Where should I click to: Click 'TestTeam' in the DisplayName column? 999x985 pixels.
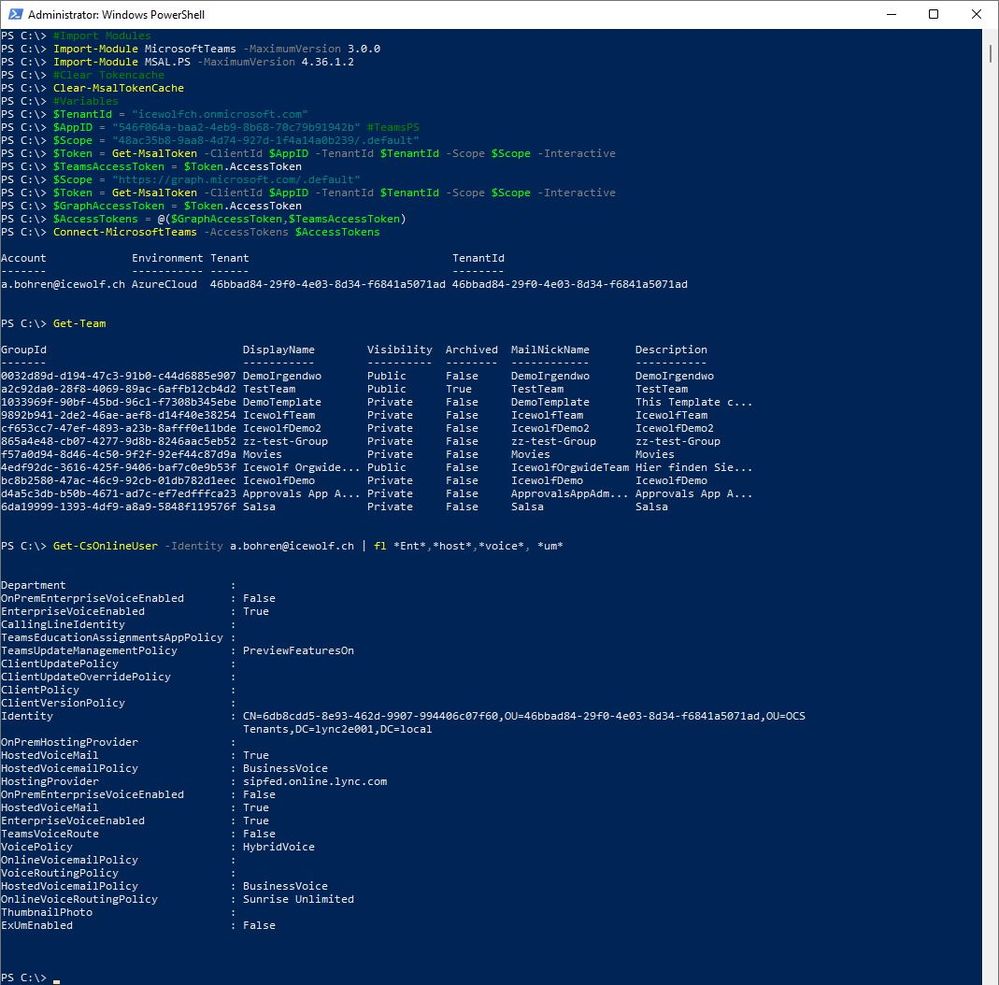click(269, 389)
